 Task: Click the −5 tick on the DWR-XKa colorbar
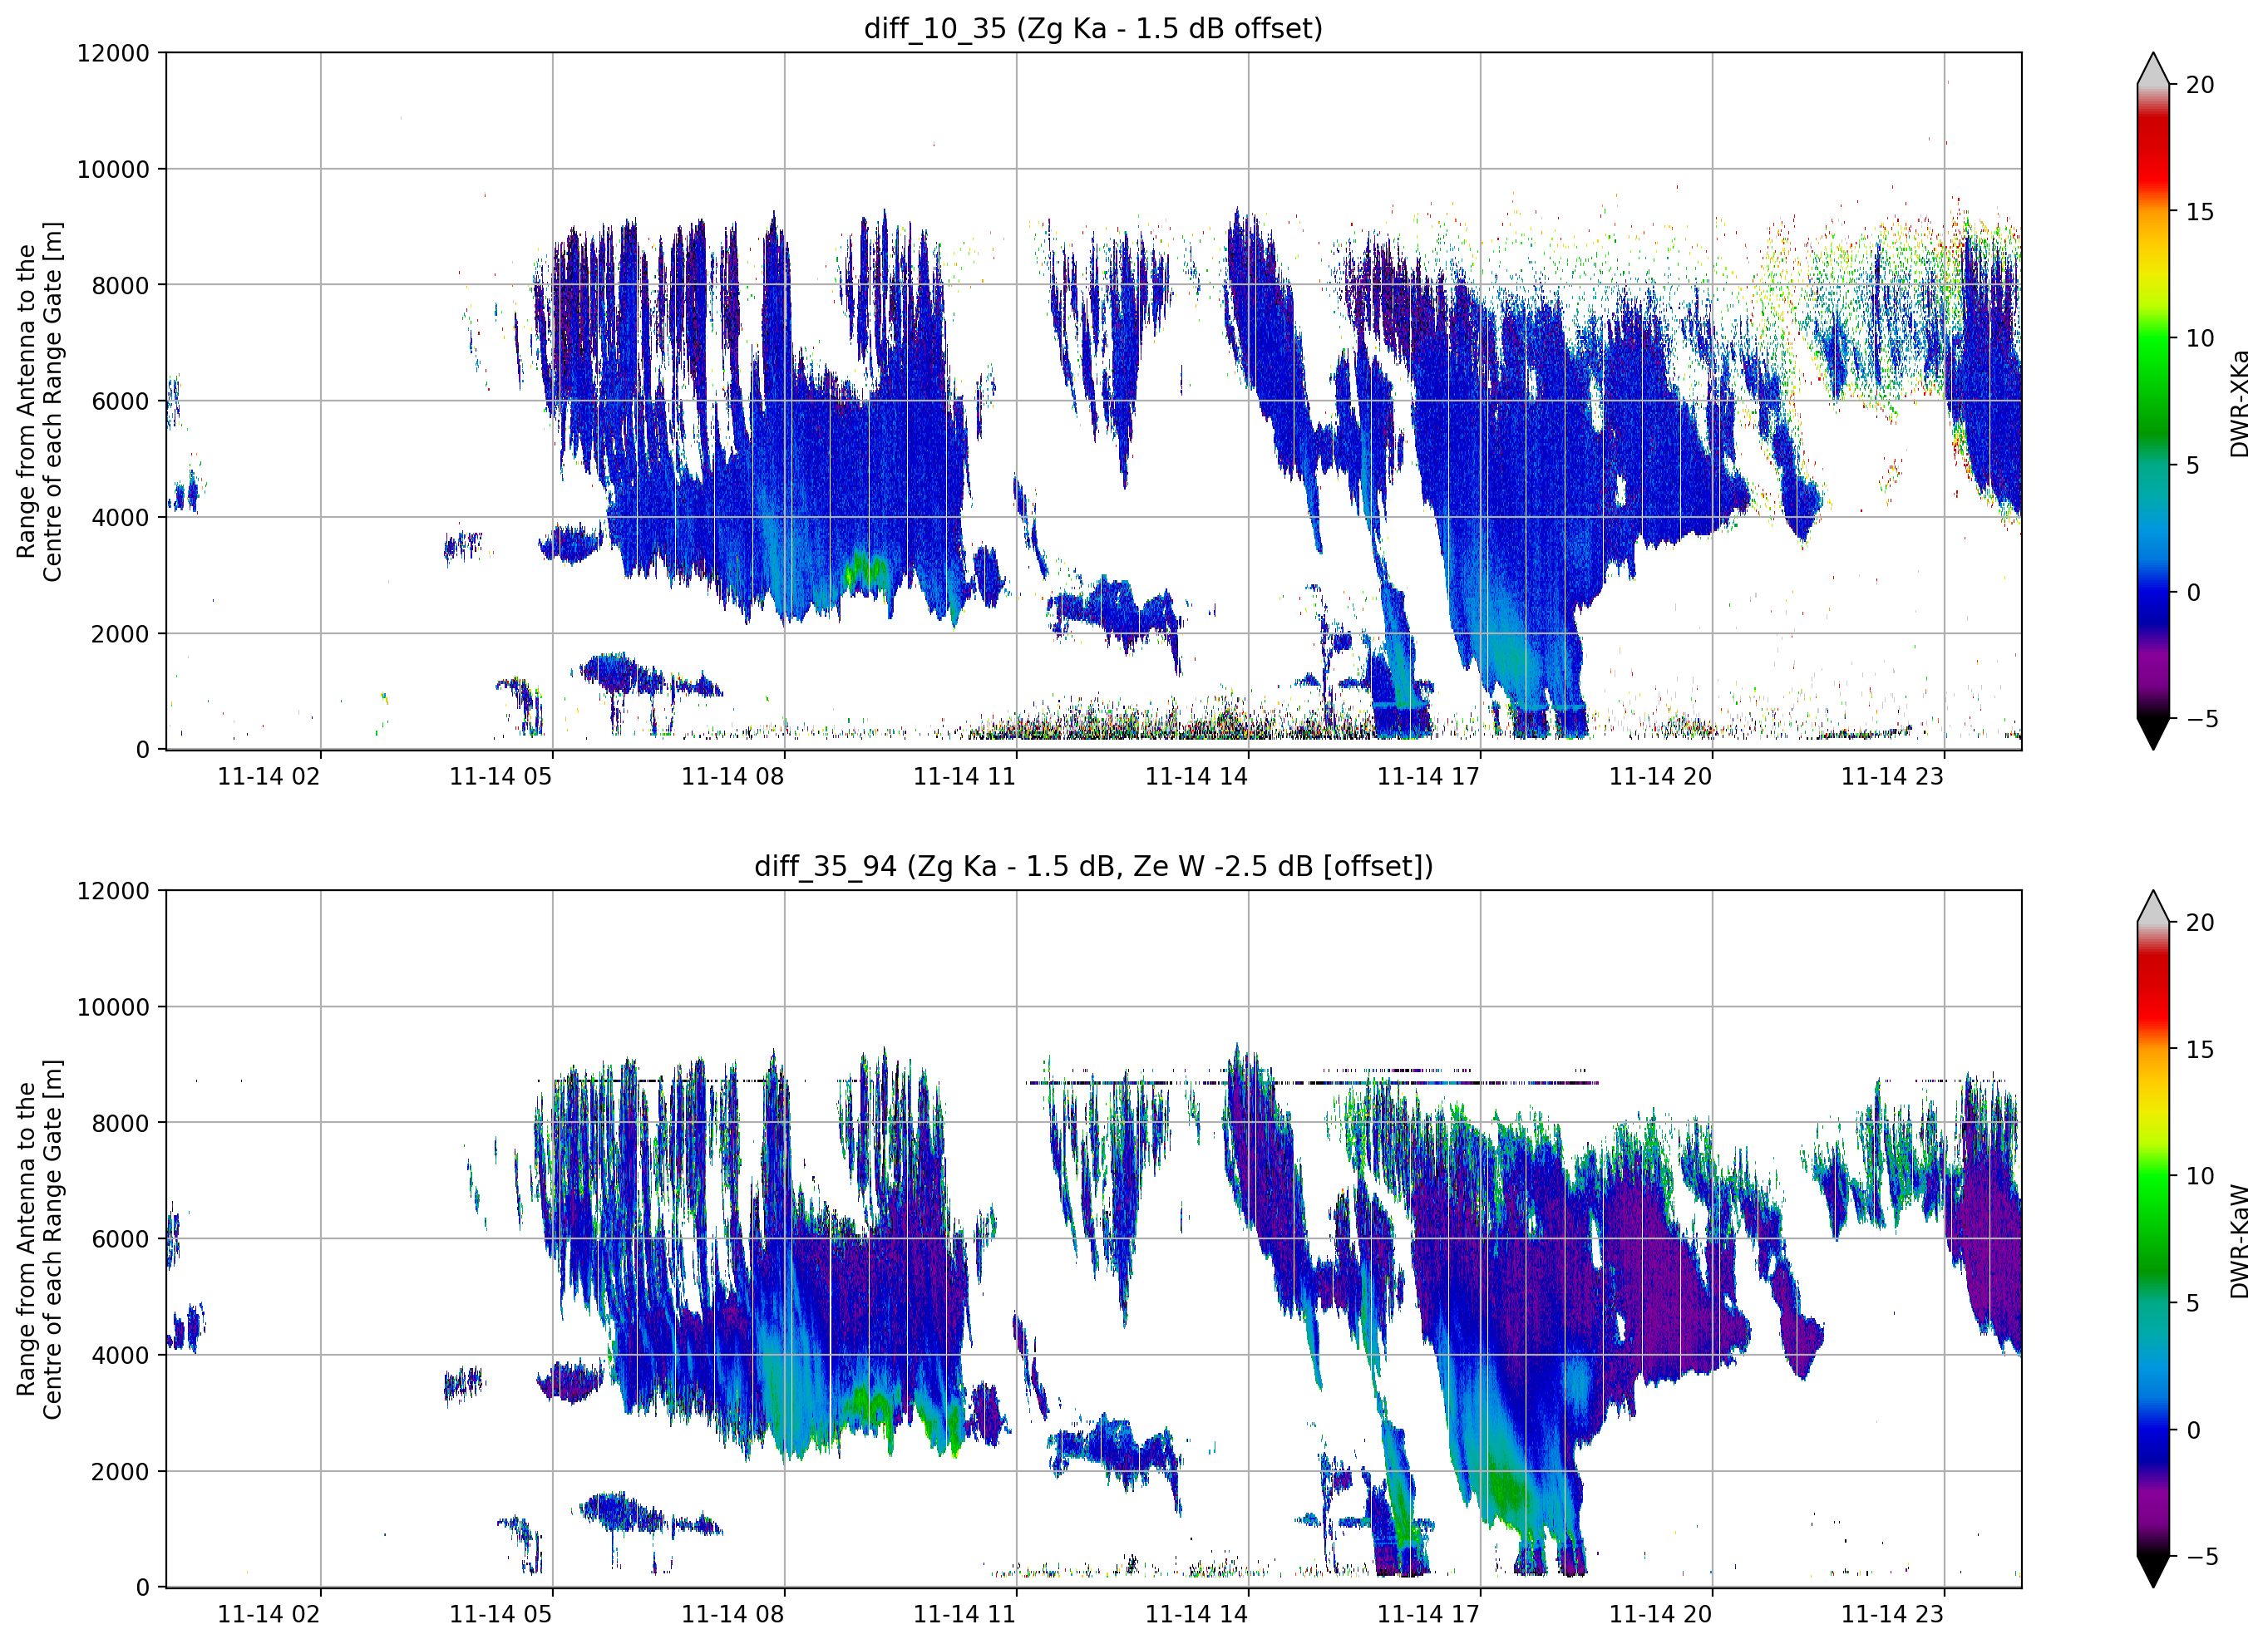click(x=2202, y=719)
